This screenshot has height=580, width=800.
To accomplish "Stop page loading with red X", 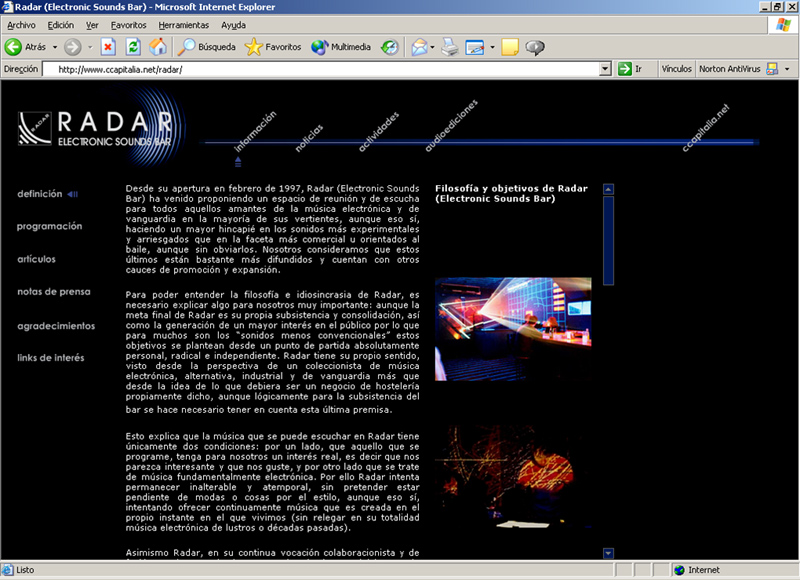I will [108, 47].
